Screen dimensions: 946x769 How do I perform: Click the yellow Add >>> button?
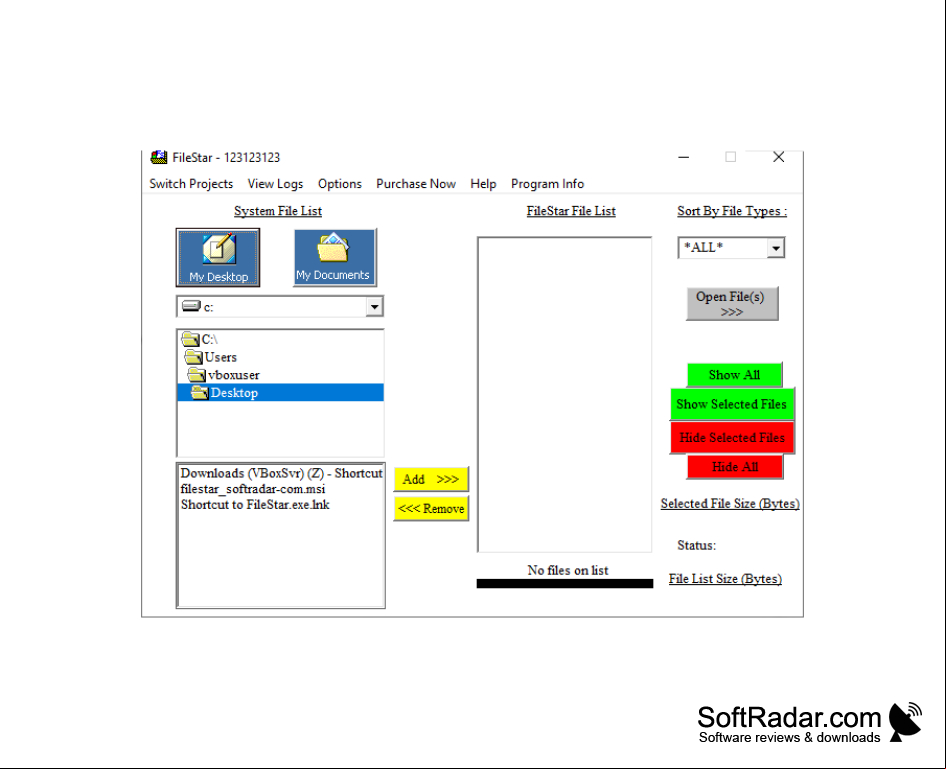pos(431,479)
